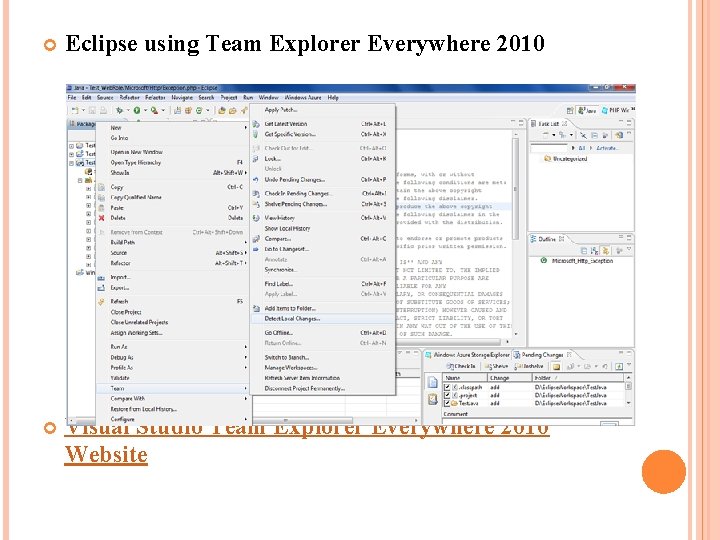Select the Uncategorized task category
The image size is (720, 540).
[565, 159]
